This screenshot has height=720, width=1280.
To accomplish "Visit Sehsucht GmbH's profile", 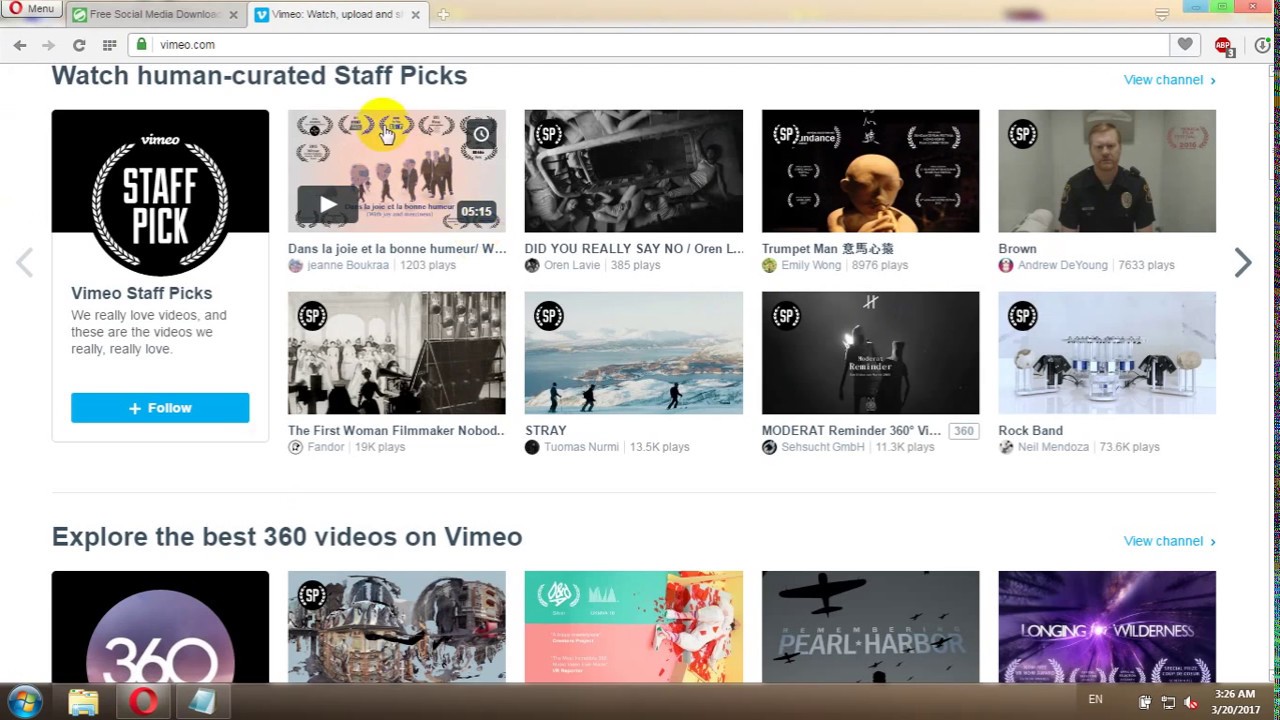I will (x=823, y=447).
